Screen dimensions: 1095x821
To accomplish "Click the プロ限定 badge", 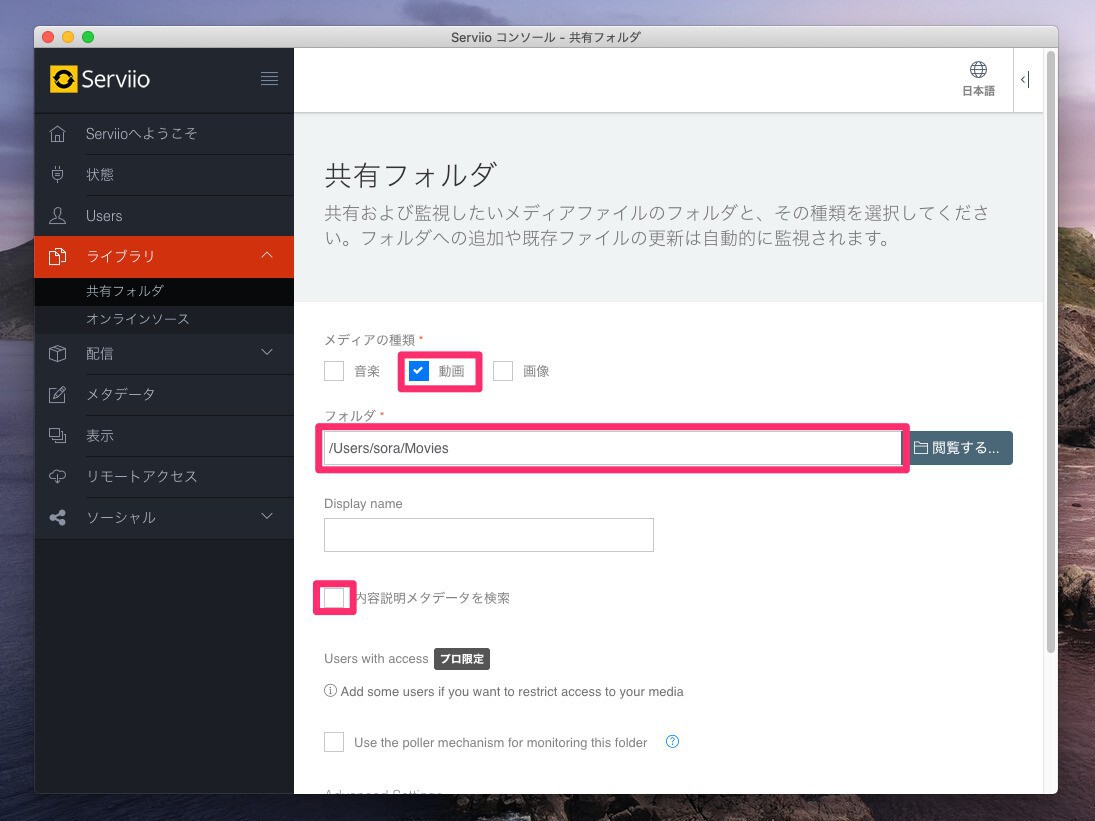I will [x=462, y=658].
